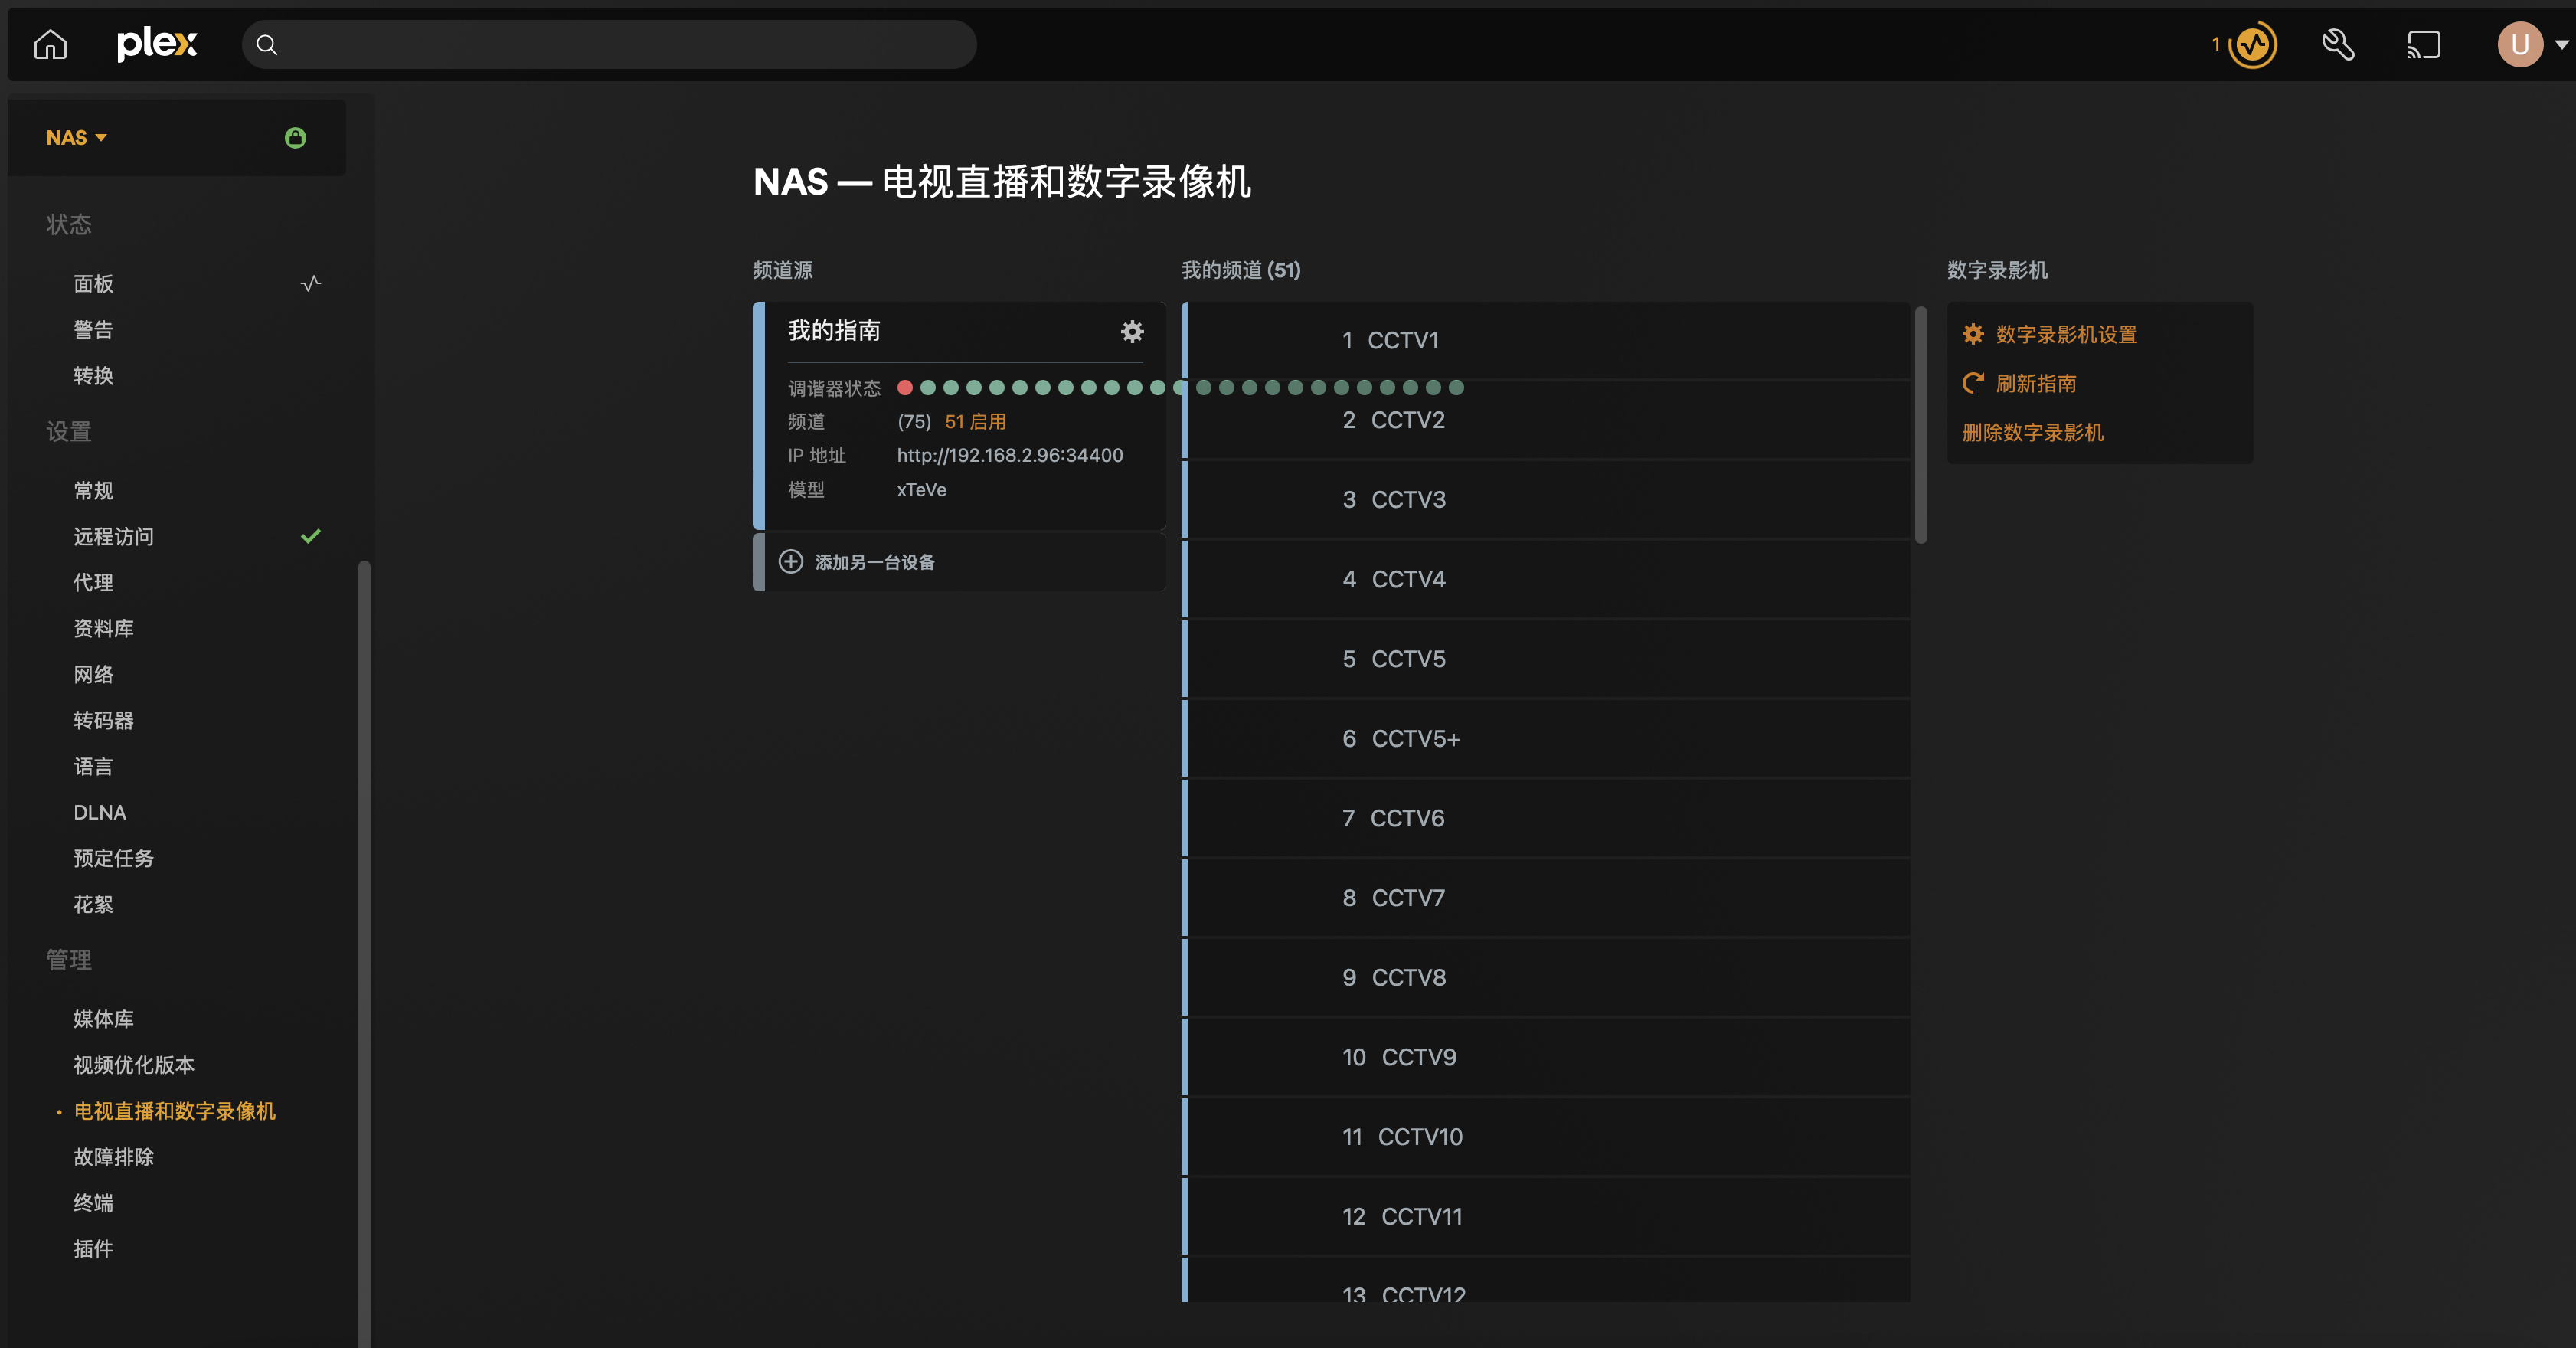This screenshot has width=2576, height=1348.
Task: Click the red tuner status dot
Action: point(905,388)
